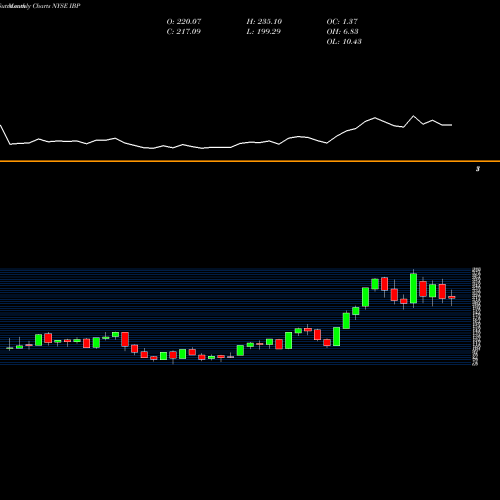Click the last red candlestick on the right
The height and width of the screenshot is (500, 500).
pyautogui.click(x=452, y=297)
